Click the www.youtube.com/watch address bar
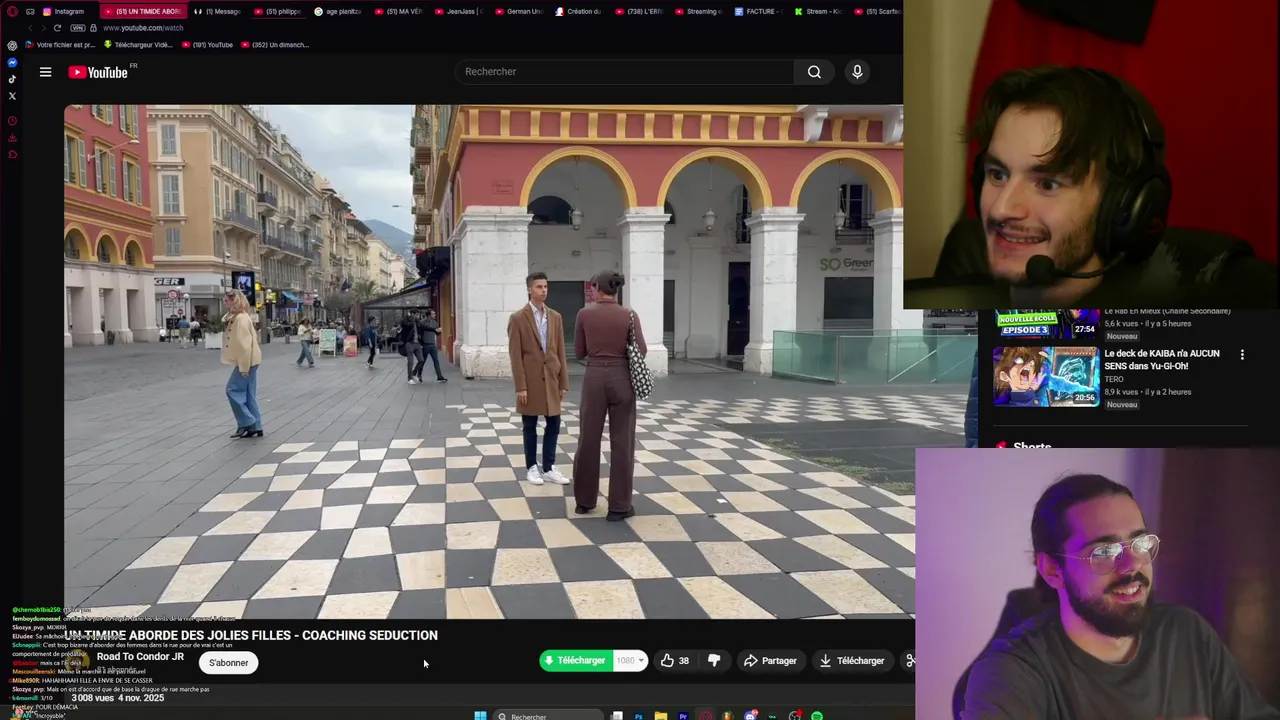1280x720 pixels. click(x=143, y=28)
